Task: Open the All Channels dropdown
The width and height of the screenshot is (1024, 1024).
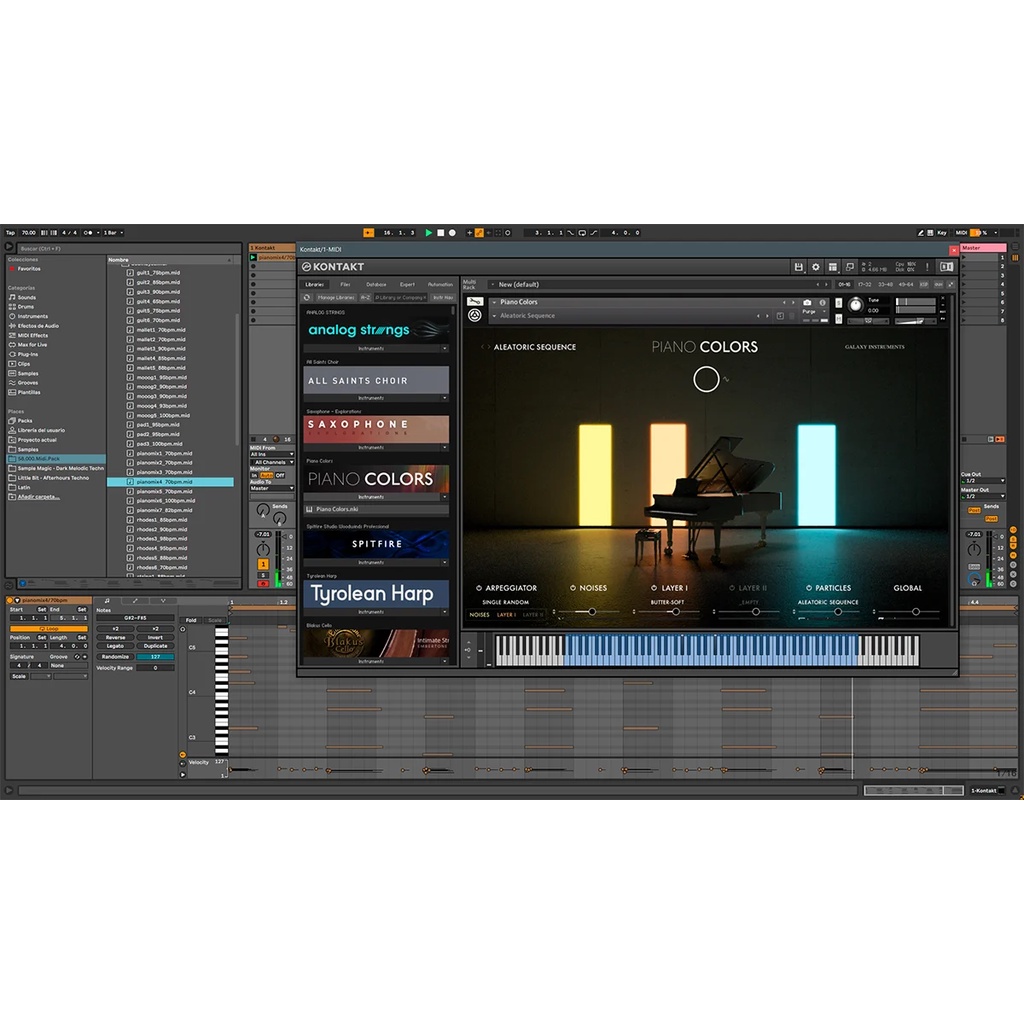Action: click(x=272, y=462)
